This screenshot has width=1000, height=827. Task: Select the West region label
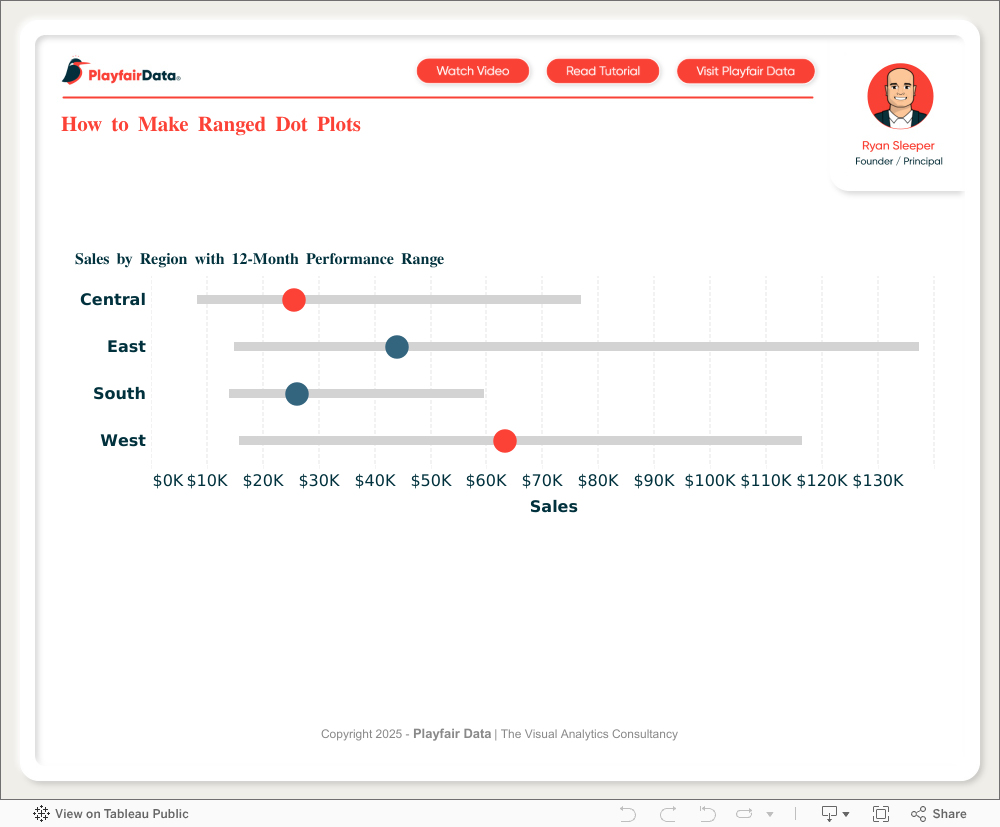123,440
